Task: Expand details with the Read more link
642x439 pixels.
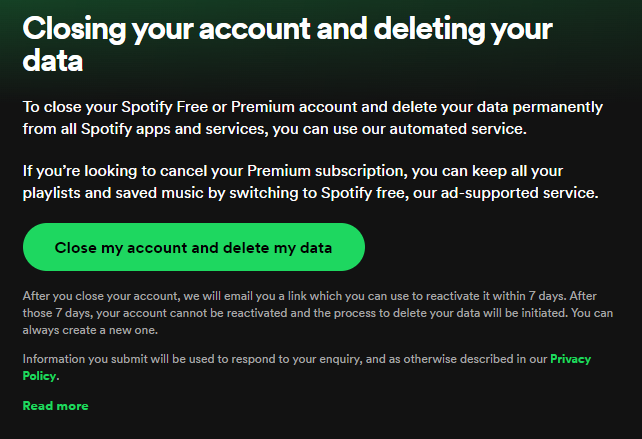Action: (x=55, y=406)
